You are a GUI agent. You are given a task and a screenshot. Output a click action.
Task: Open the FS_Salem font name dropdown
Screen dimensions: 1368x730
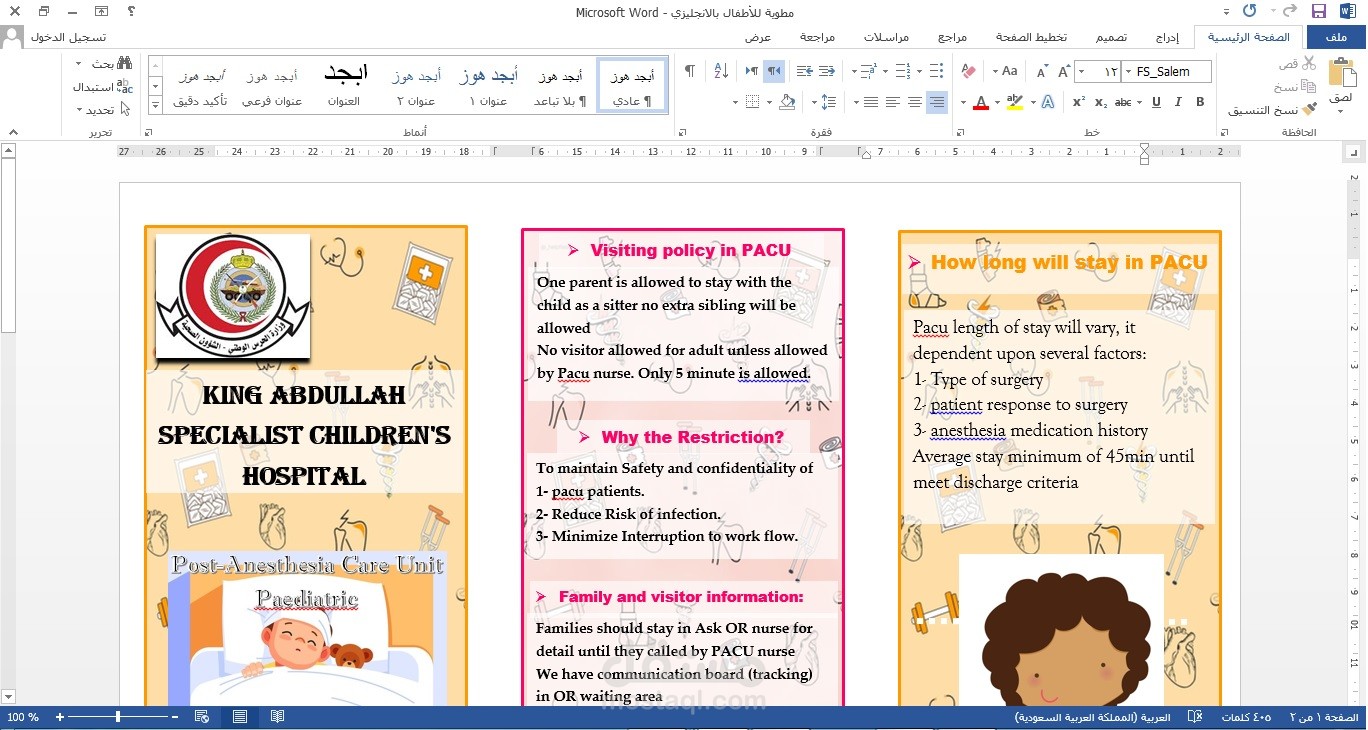click(1127, 72)
